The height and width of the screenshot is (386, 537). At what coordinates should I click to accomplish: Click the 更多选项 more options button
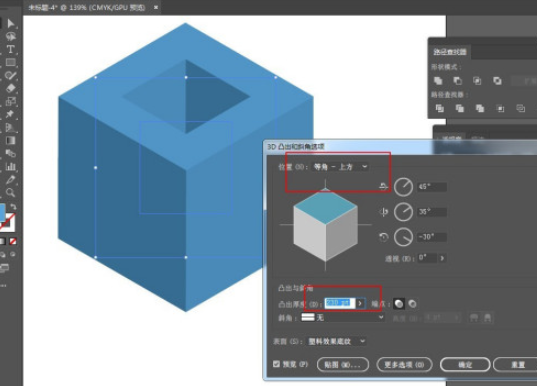pyautogui.click(x=404, y=365)
